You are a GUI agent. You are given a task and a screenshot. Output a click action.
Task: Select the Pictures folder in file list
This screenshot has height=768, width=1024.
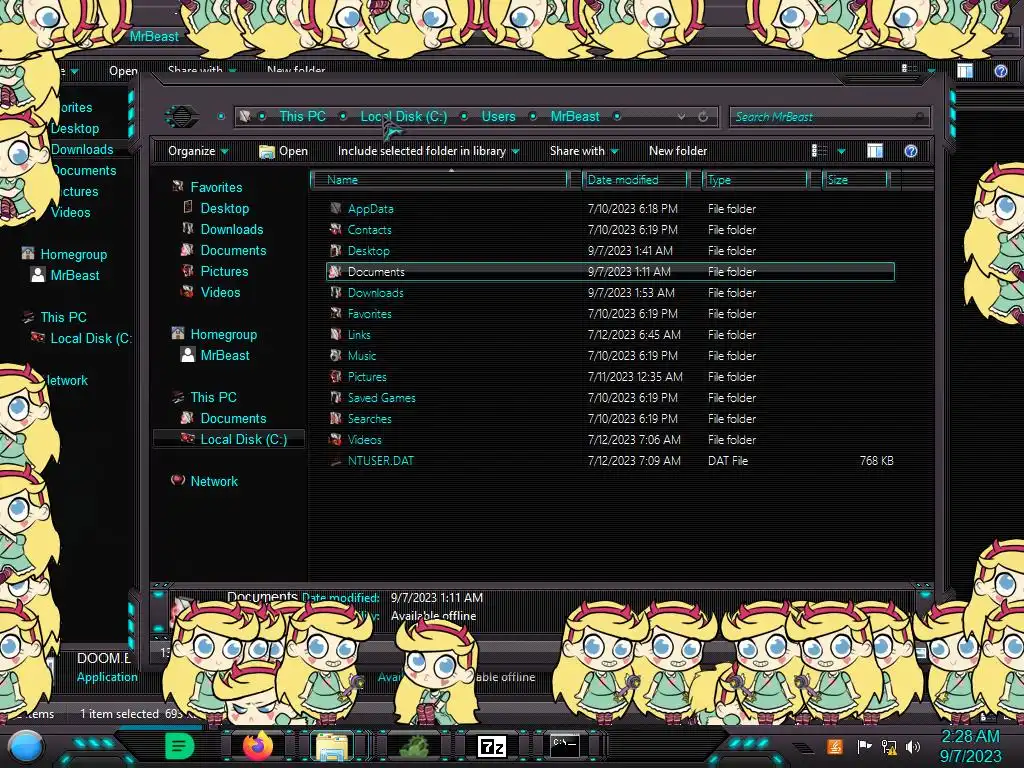(367, 377)
